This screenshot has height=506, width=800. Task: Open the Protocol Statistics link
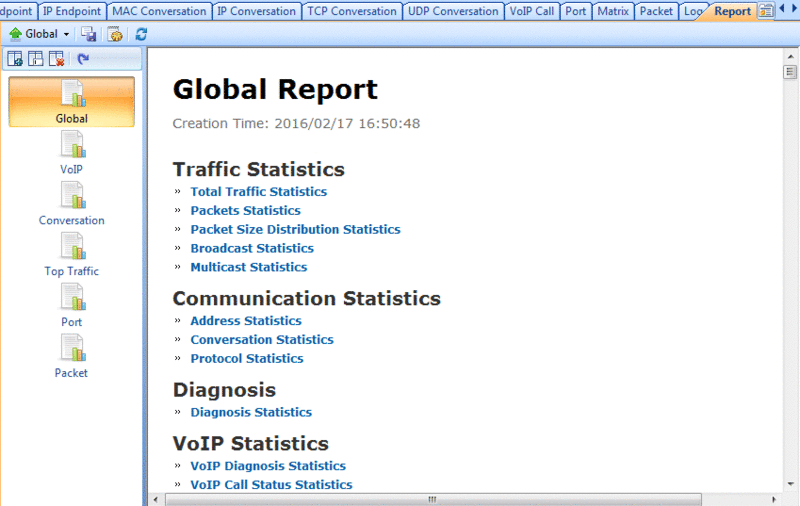247,359
